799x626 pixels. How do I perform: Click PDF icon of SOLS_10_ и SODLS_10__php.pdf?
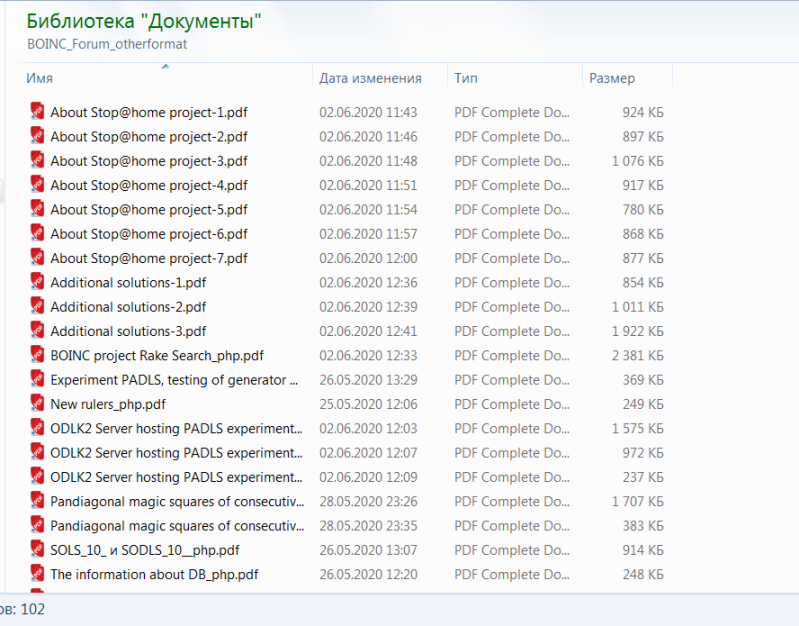click(x=37, y=549)
